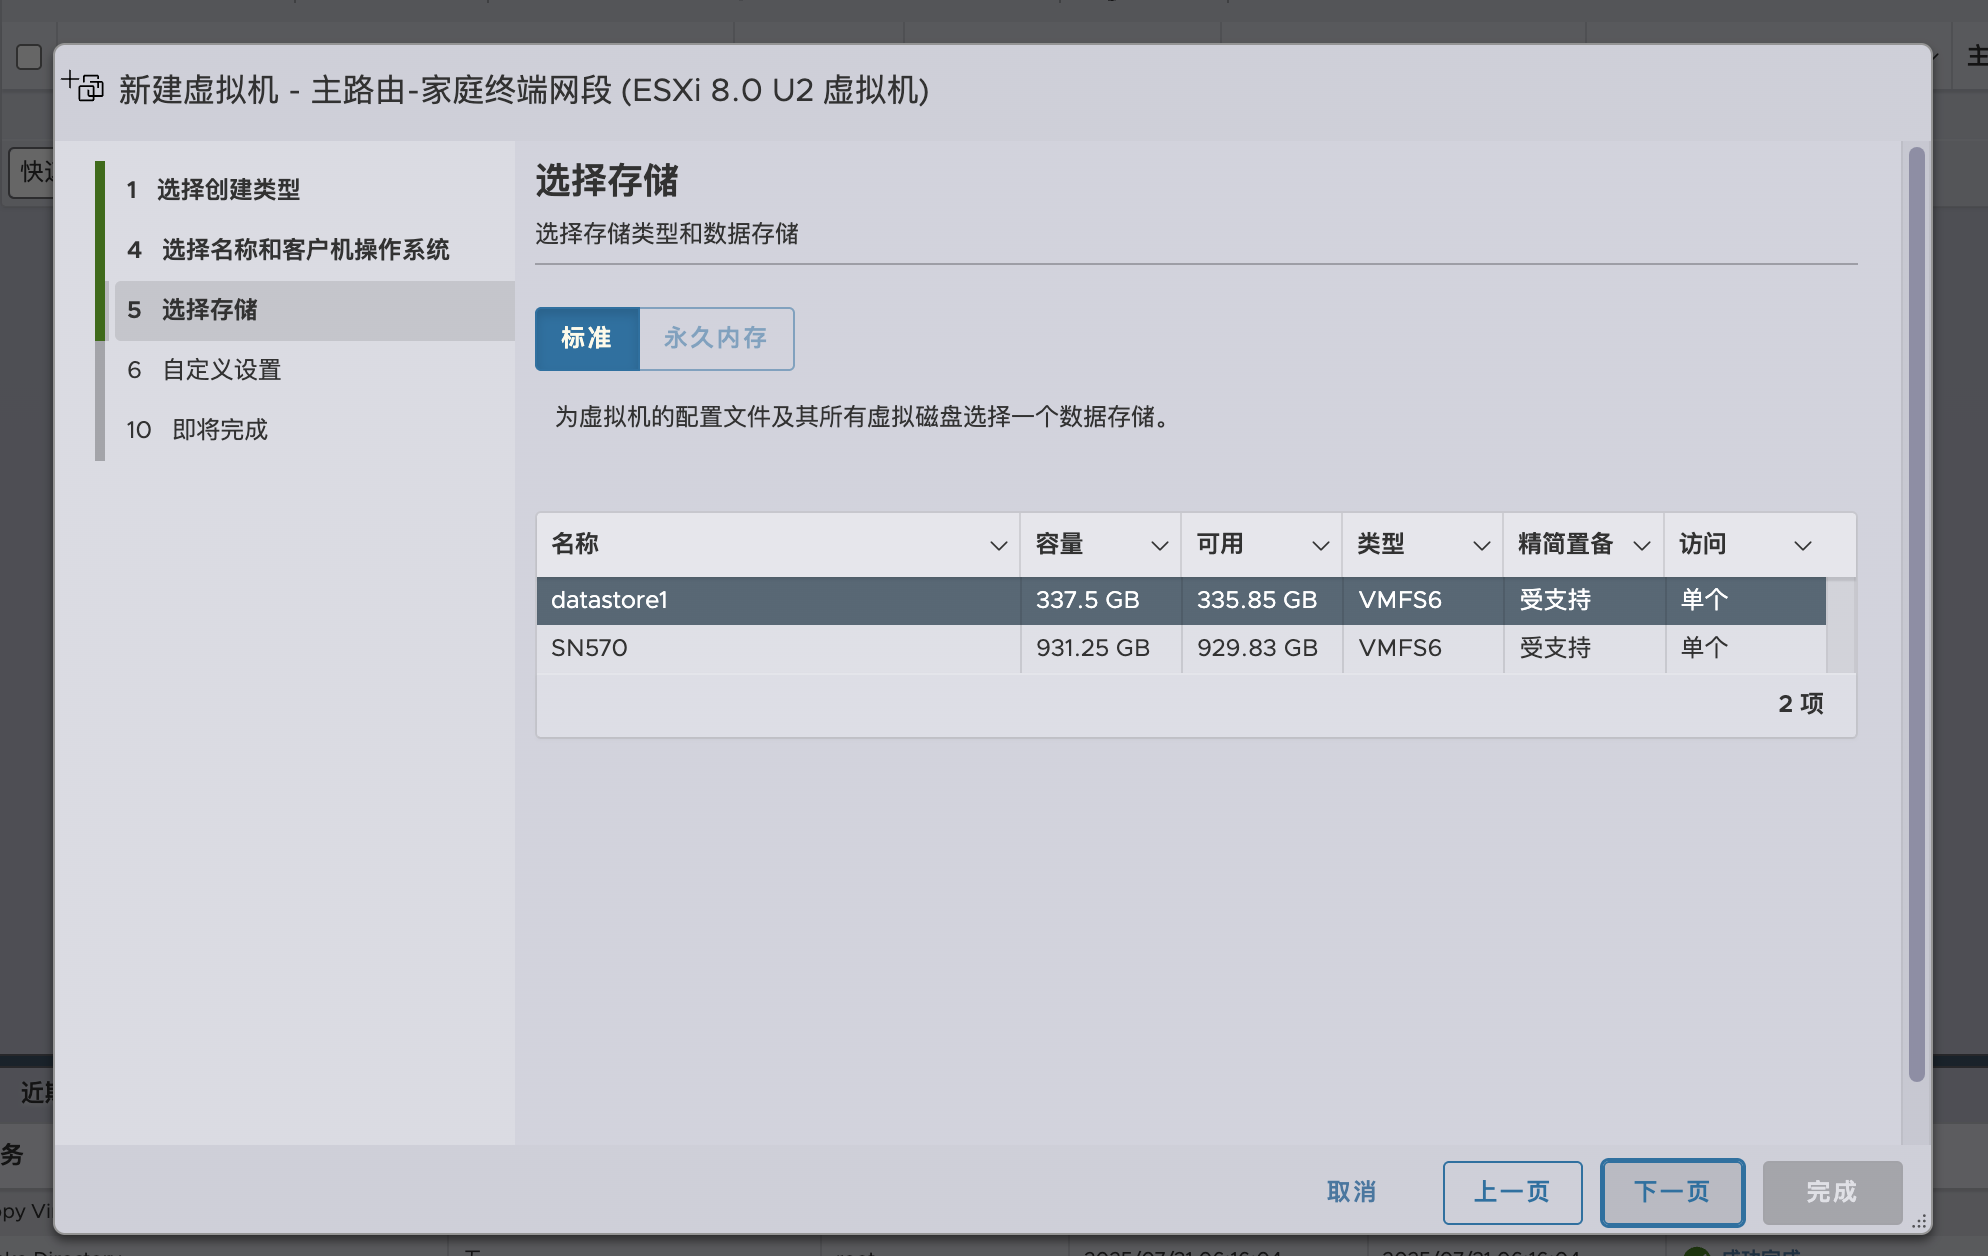Open the 名称 column sort dropdown
The height and width of the screenshot is (1256, 1988).
(x=998, y=545)
